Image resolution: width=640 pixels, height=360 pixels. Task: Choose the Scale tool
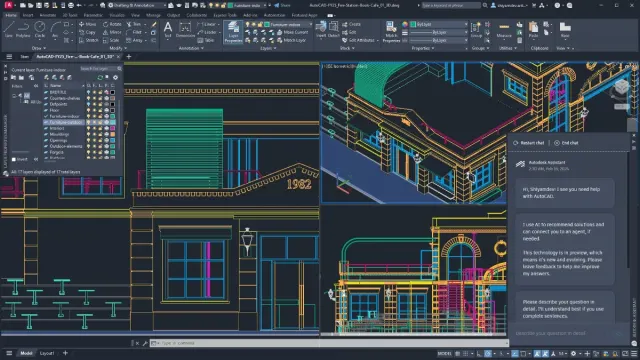tap(111, 40)
